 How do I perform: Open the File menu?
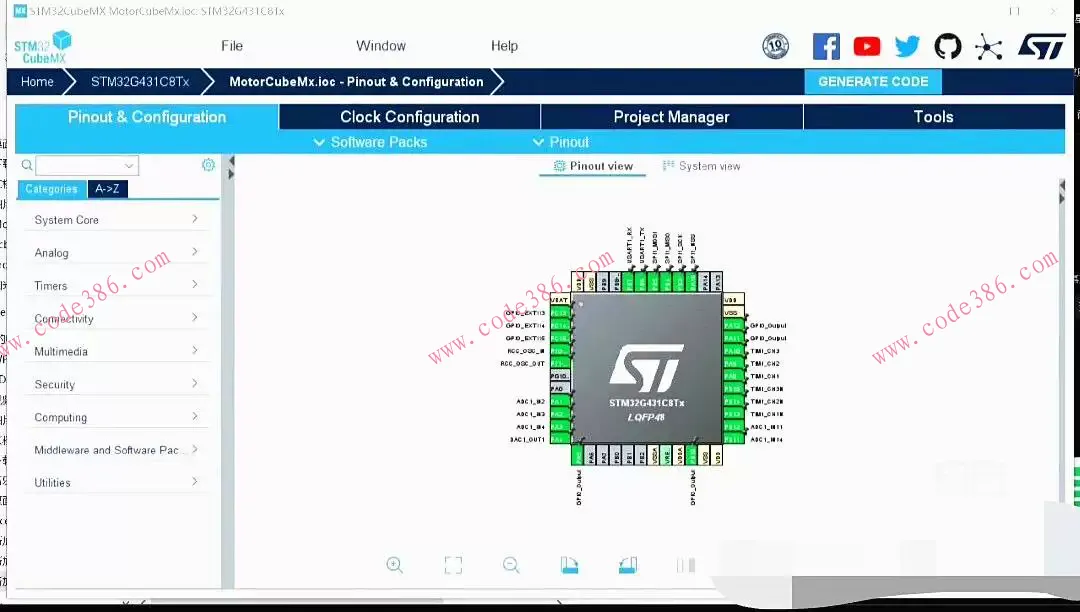click(232, 46)
